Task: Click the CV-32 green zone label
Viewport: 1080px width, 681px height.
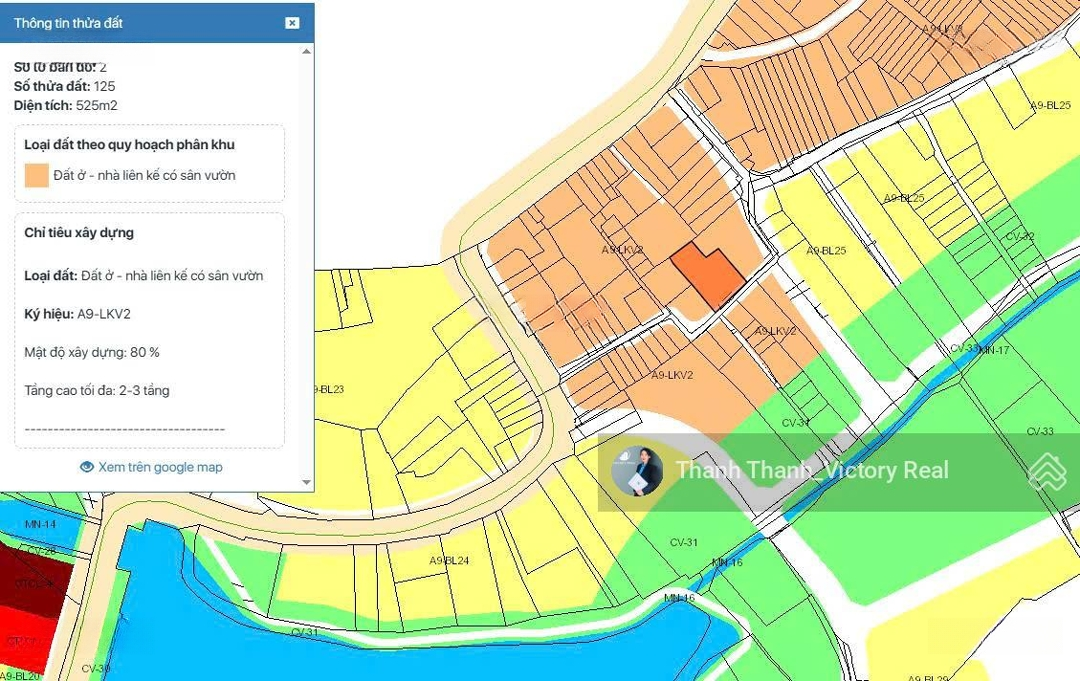Action: click(x=1020, y=237)
